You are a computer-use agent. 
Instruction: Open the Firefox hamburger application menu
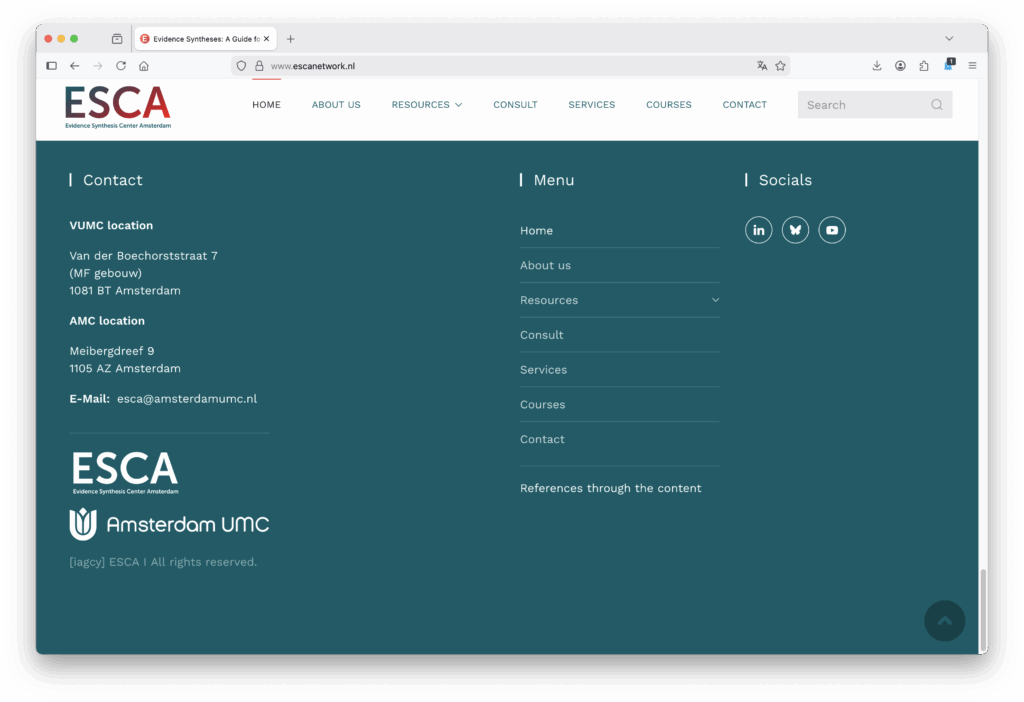(972, 66)
